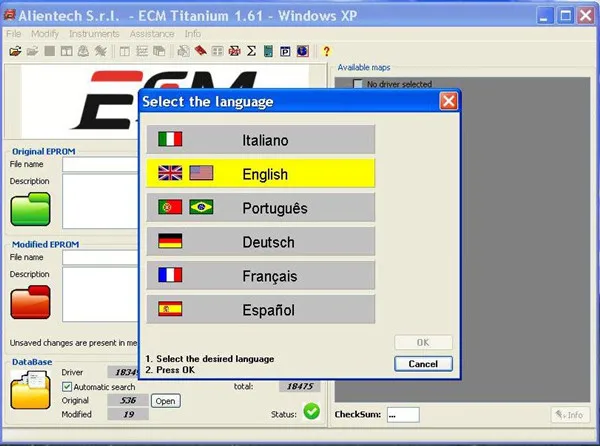Click the Modified EPROM File name field

coord(100,257)
